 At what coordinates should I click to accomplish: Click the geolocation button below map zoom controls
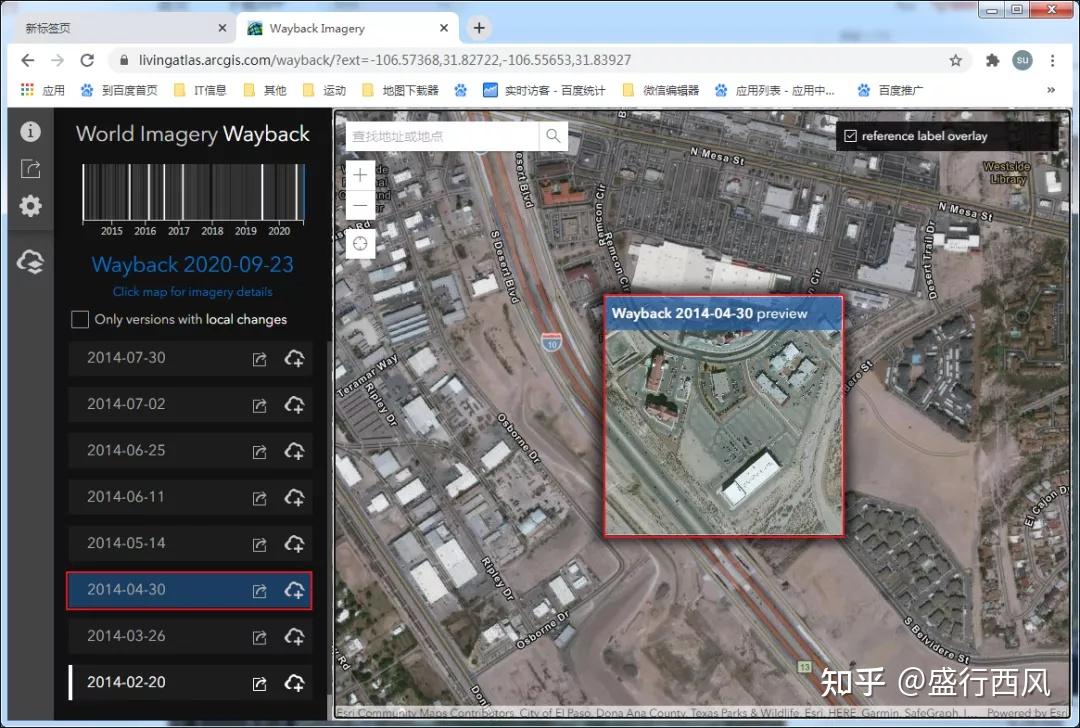point(359,242)
